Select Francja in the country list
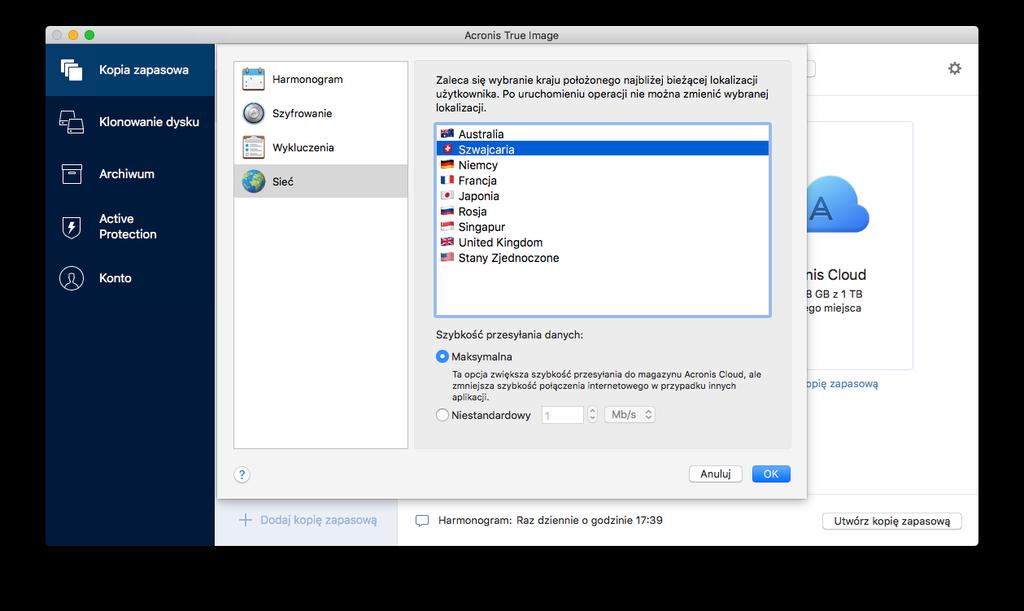 coord(602,180)
